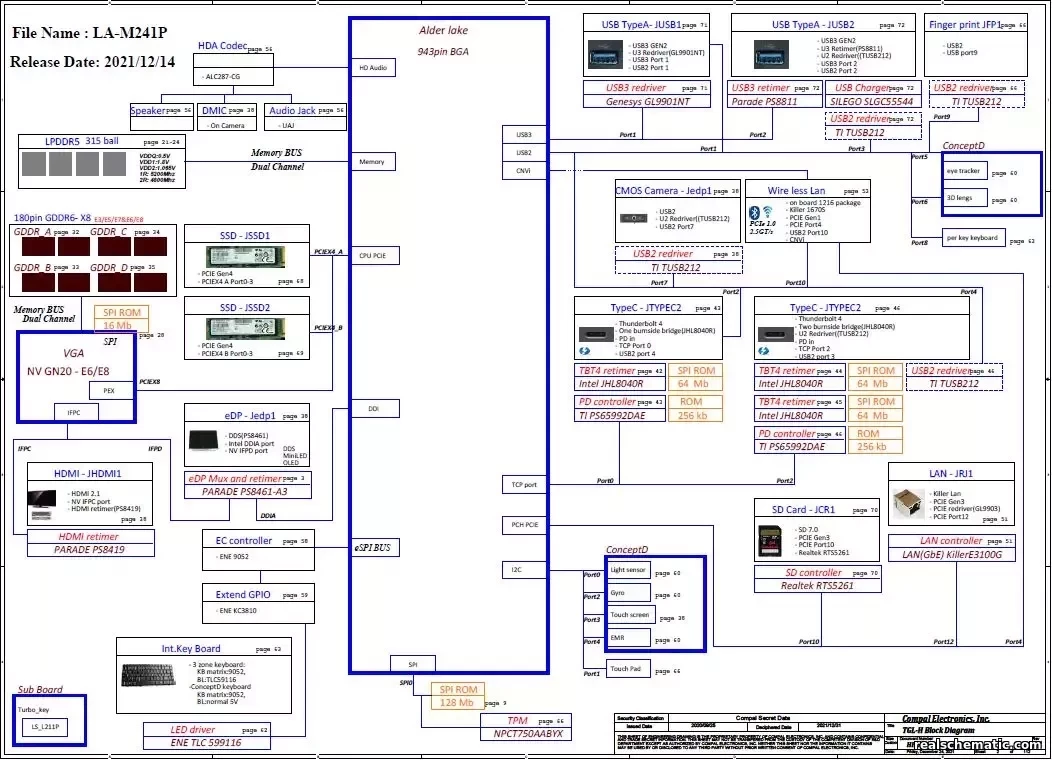Image resolution: width=1052 pixels, height=760 pixels.
Task: Open the HD Audio section of Alder Lake
Action: tap(375, 68)
